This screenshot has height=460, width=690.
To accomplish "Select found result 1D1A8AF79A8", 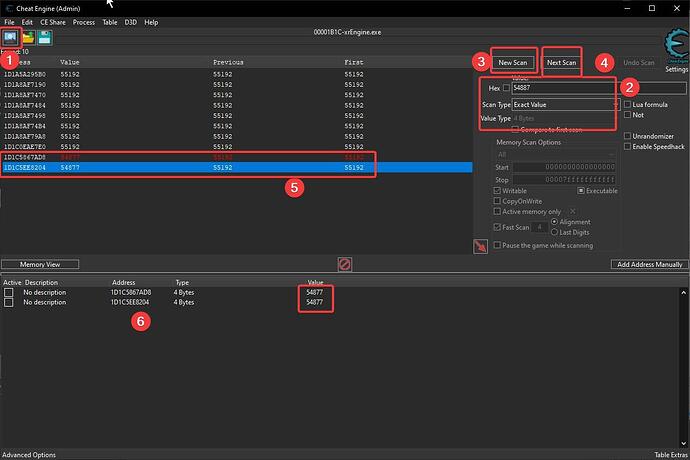I will [236, 136].
